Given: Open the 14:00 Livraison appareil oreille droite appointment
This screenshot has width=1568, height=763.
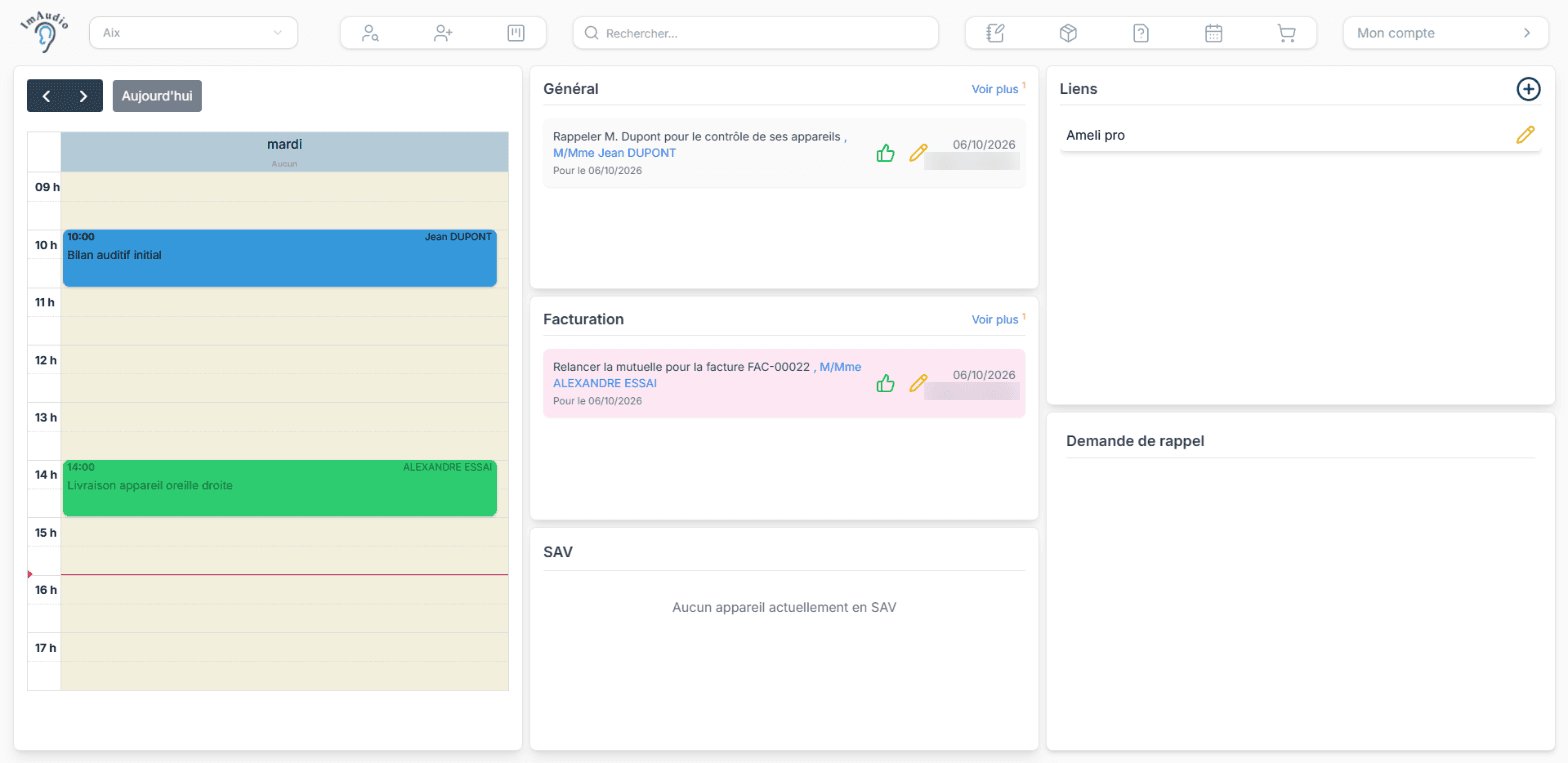Looking at the screenshot, I should (280, 488).
